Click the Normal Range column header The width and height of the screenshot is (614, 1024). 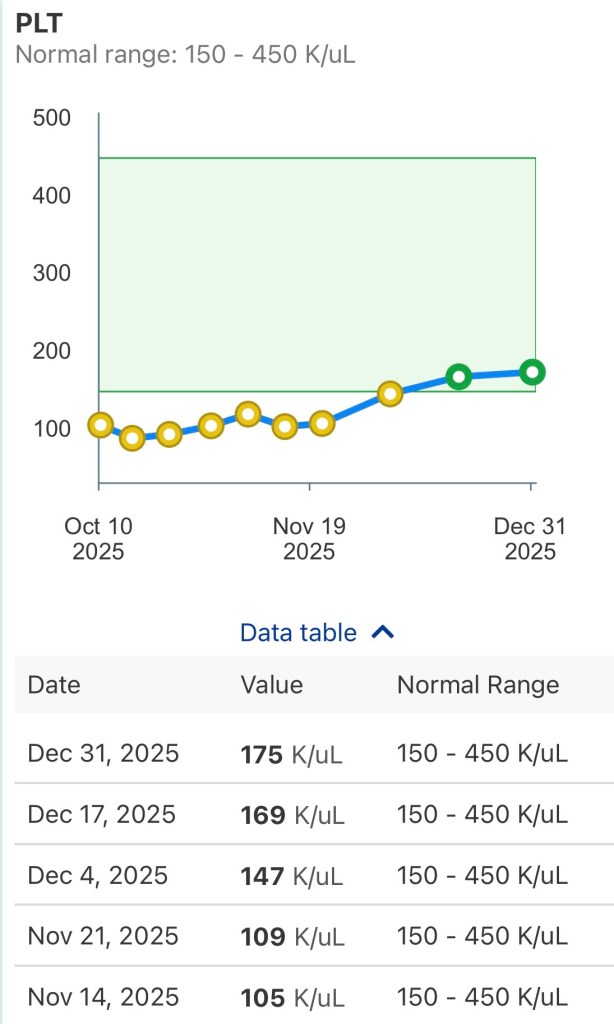(x=478, y=685)
